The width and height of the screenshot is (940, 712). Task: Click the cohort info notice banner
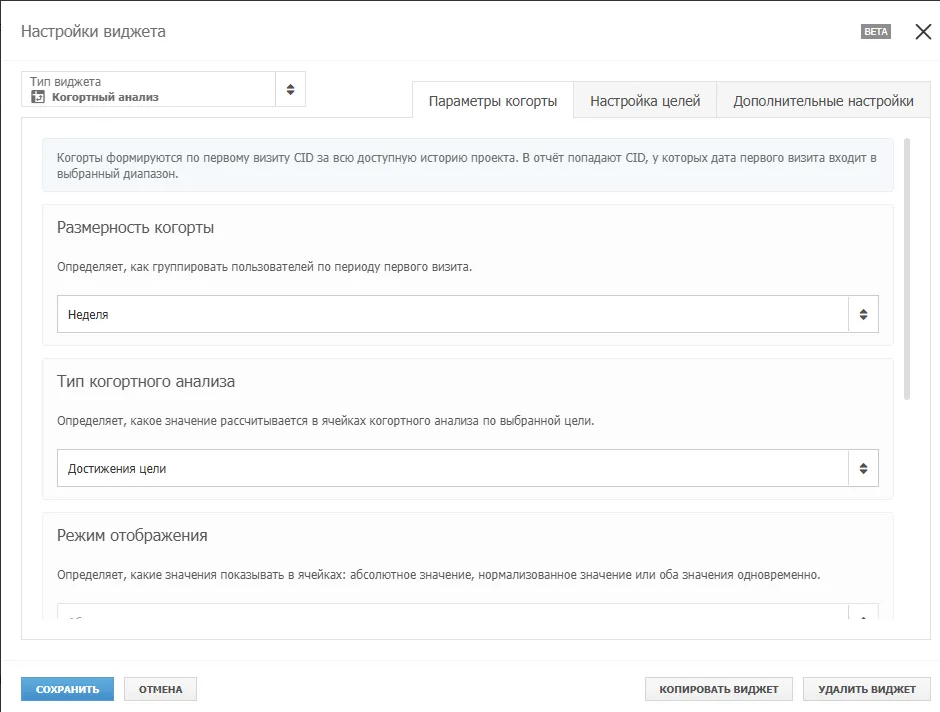(468, 165)
